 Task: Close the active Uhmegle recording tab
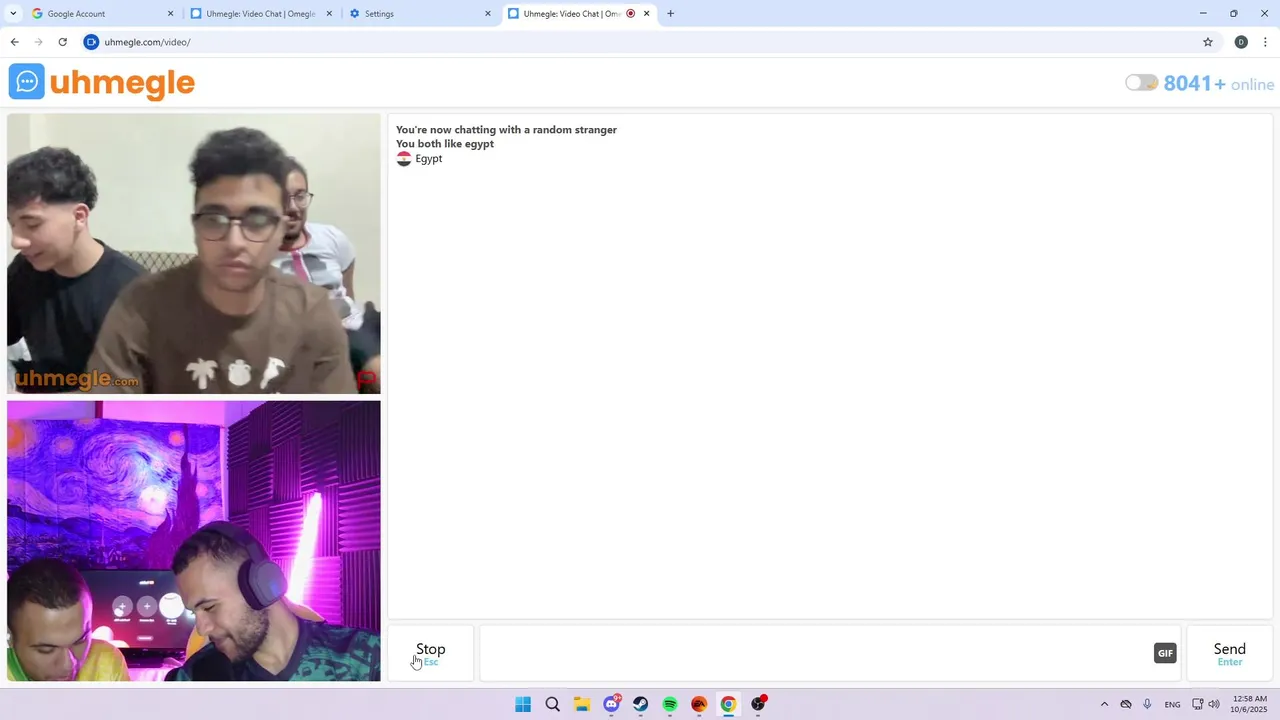pyautogui.click(x=647, y=14)
